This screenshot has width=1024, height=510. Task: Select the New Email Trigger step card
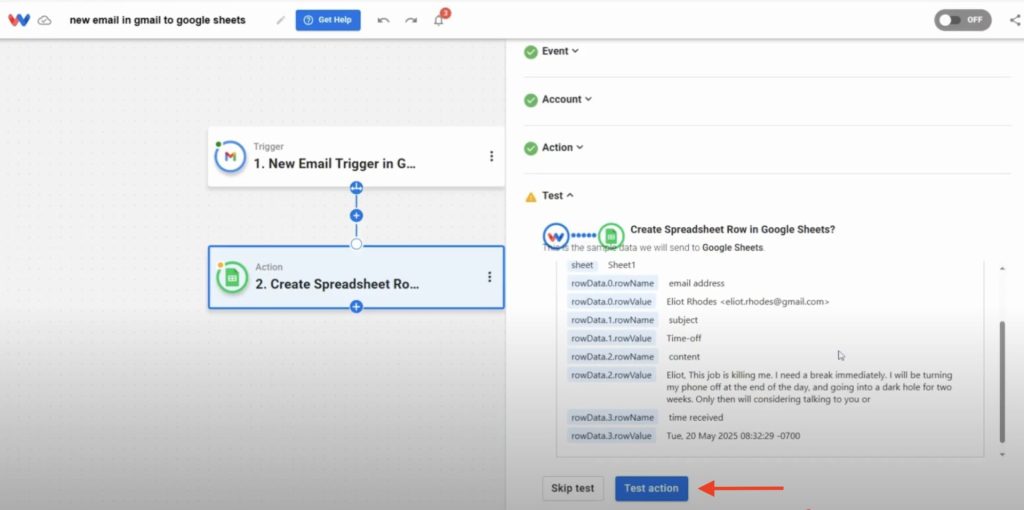click(356, 157)
